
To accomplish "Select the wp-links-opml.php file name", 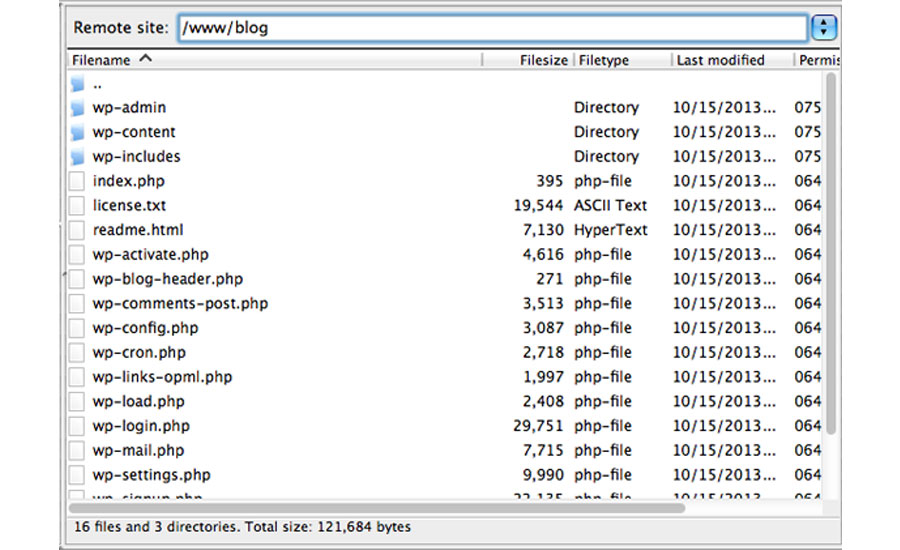I will [x=162, y=377].
